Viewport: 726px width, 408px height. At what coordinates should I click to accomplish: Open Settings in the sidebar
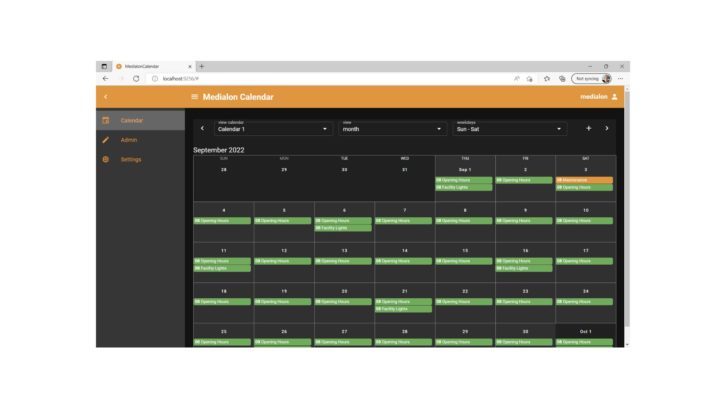pyautogui.click(x=140, y=159)
